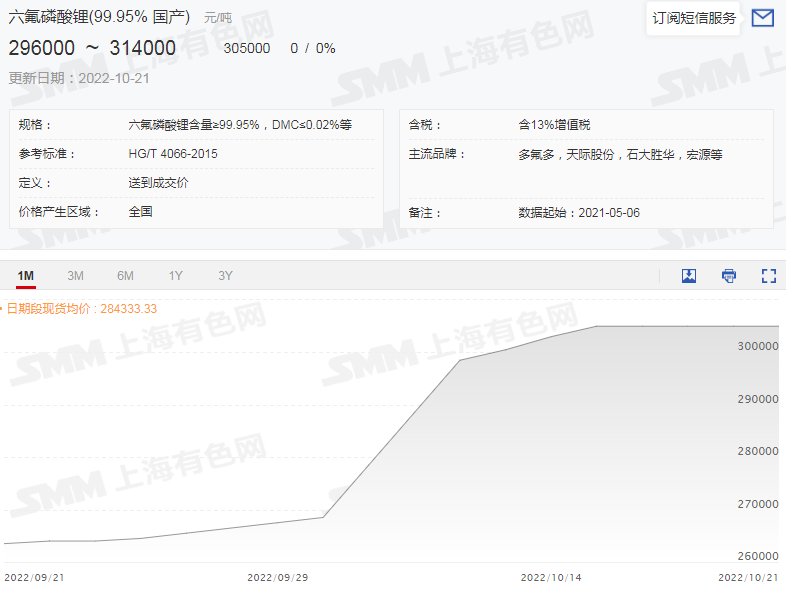Select the 3M time range tab

click(x=75, y=276)
